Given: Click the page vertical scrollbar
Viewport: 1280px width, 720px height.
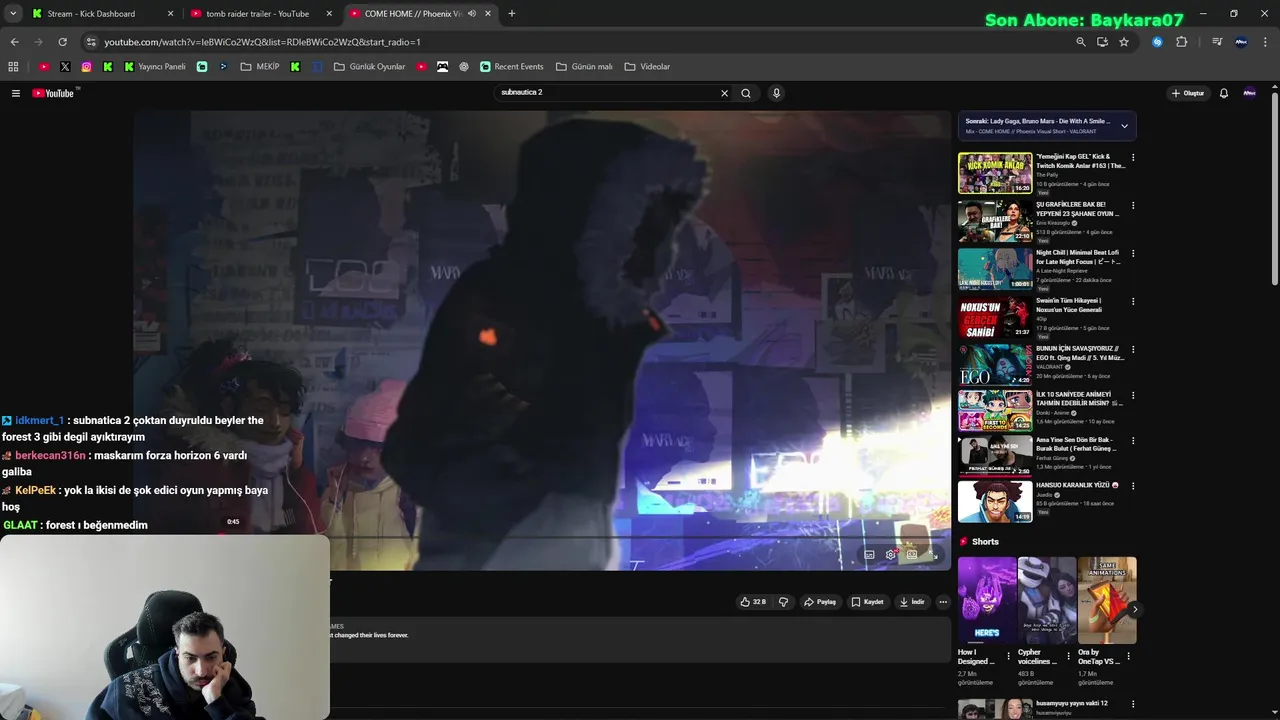Looking at the screenshot, I should pos(1274,188).
